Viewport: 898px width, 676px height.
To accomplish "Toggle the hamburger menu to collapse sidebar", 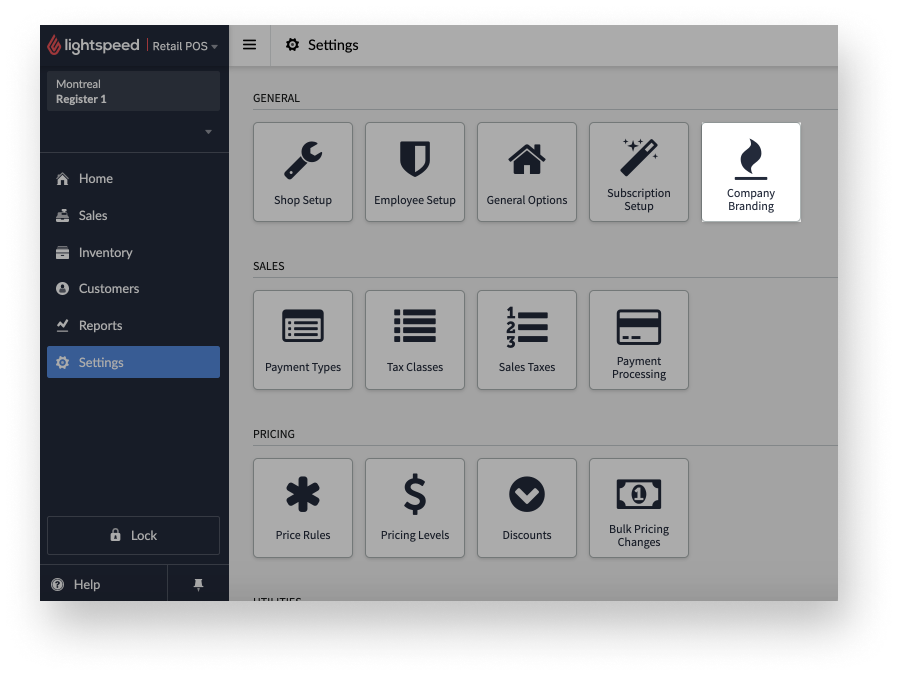I will (x=250, y=45).
